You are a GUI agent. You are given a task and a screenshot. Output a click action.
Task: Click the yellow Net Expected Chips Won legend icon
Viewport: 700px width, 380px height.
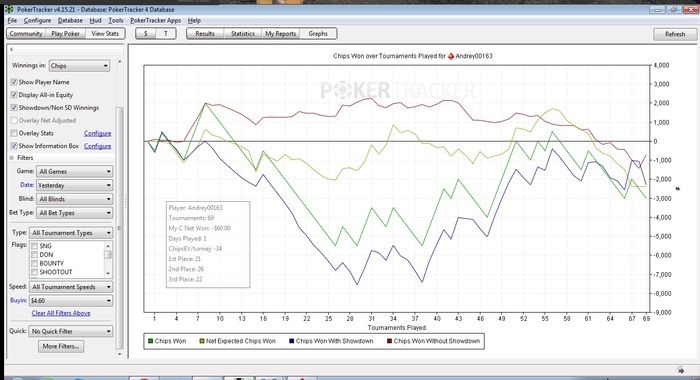(202, 341)
